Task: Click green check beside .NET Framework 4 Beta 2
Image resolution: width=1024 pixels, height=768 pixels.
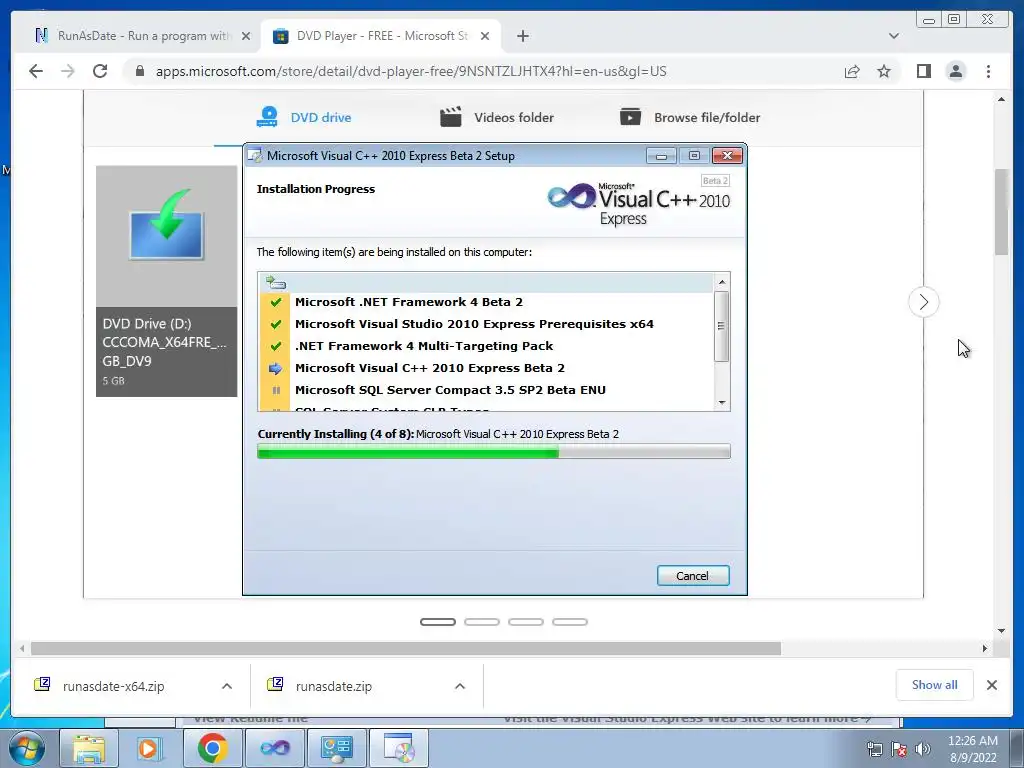Action: click(276, 302)
